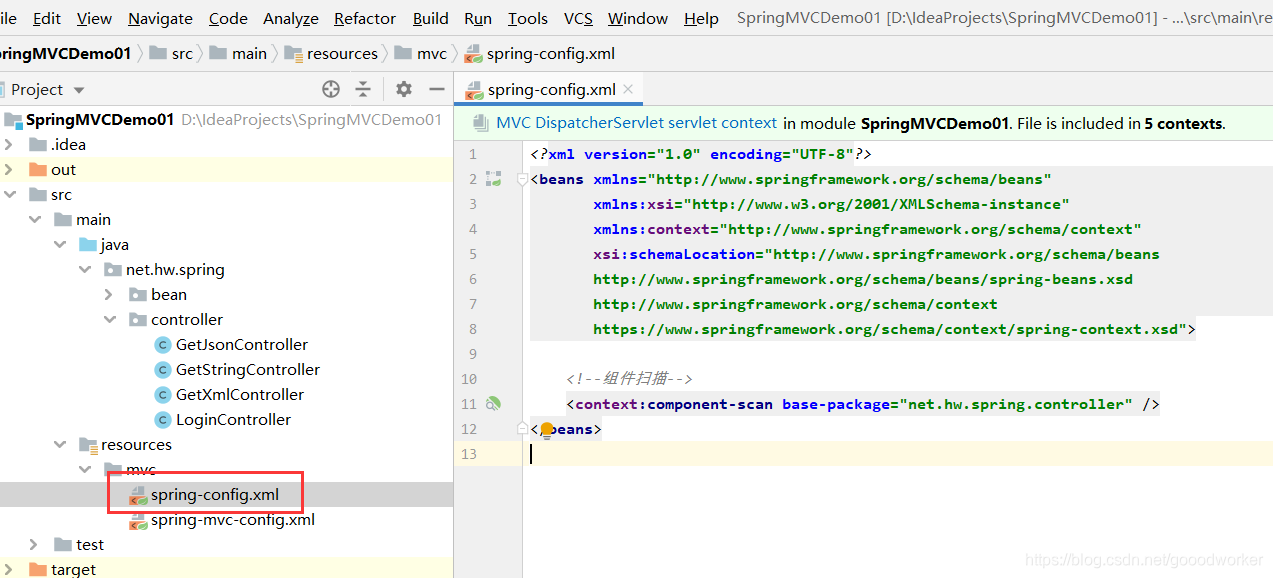This screenshot has width=1273, height=578.
Task: Select SpringMVCDemo01 project root
Action: 100,119
